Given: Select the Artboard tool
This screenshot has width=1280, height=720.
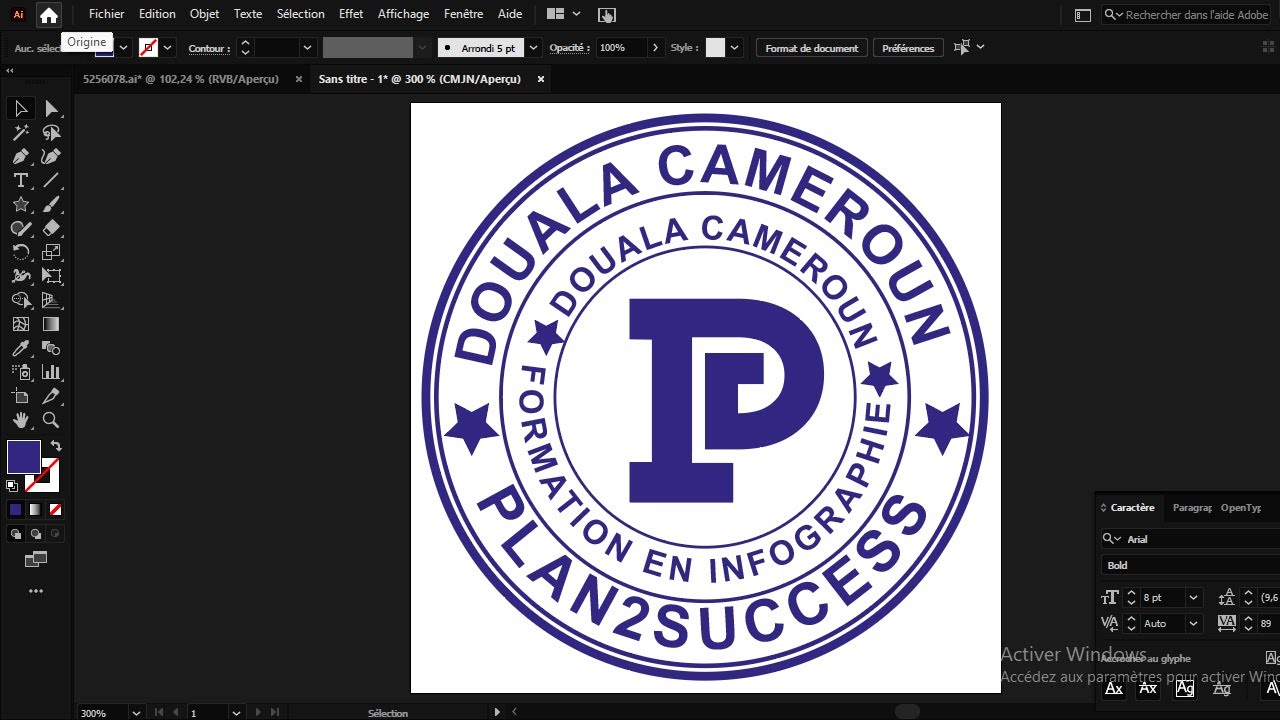Looking at the screenshot, I should (x=20, y=396).
